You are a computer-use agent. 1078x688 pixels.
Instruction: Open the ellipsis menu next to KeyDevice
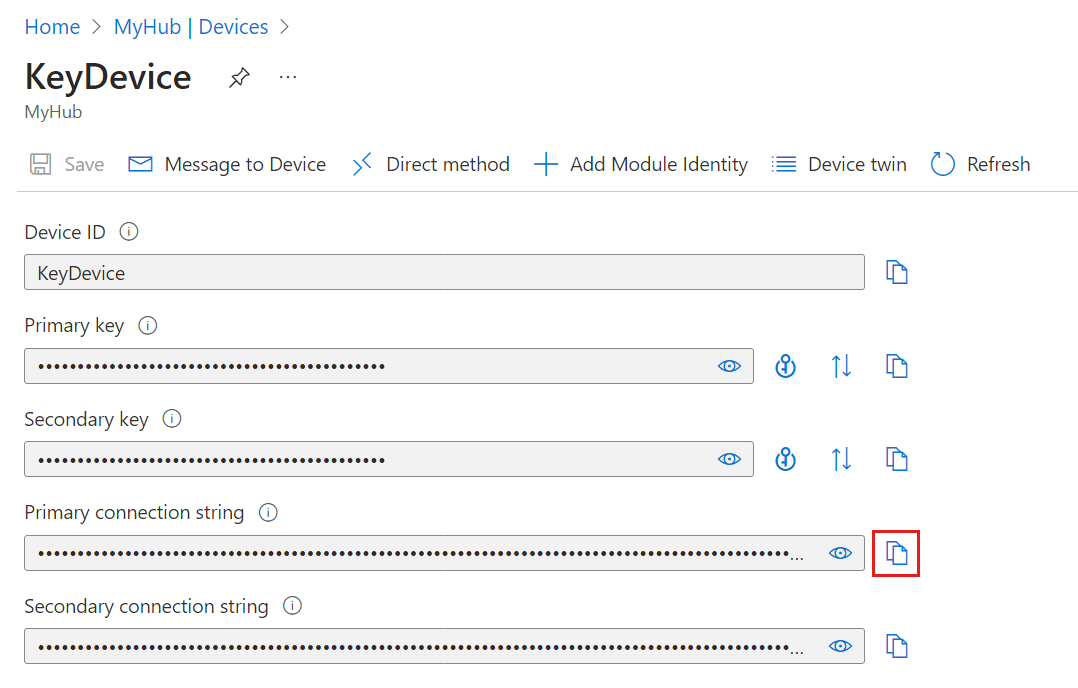point(288,77)
